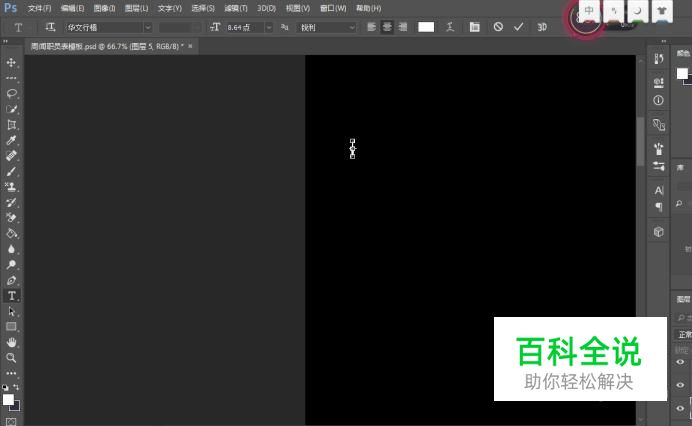Open the History panel icon
692x426 pixels.
click(658, 58)
